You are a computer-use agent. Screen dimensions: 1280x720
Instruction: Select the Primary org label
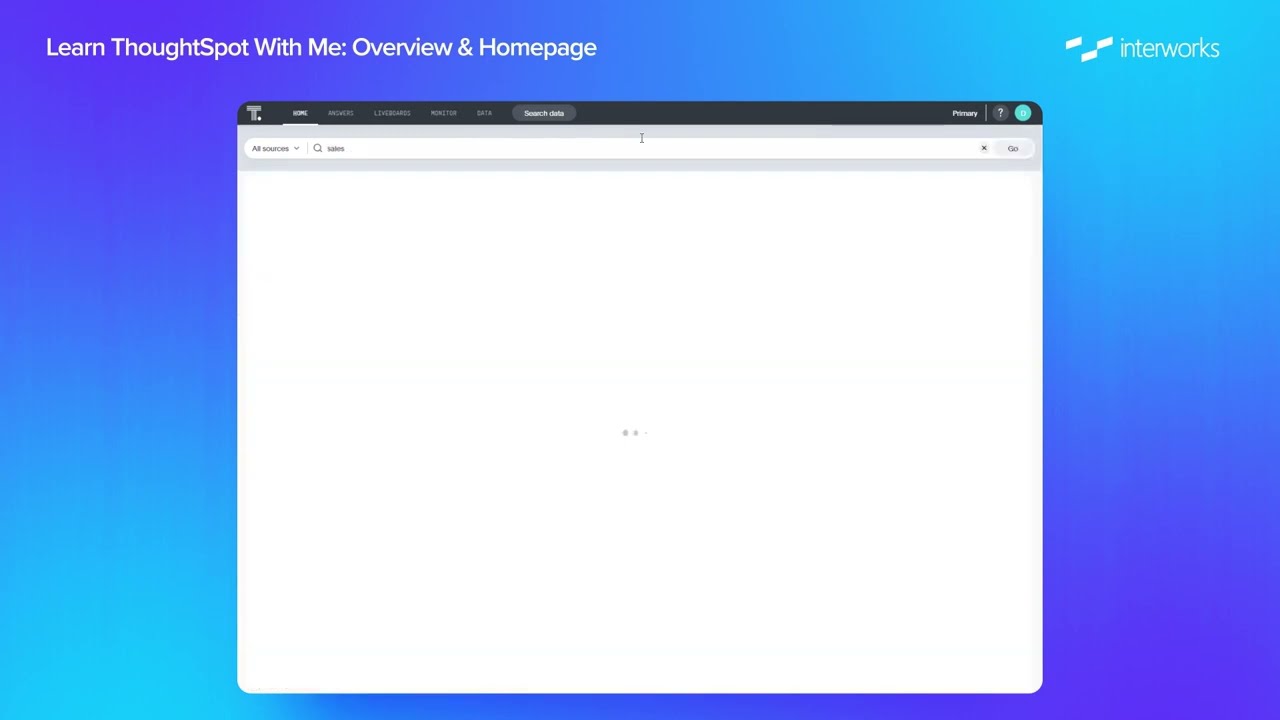tap(965, 113)
